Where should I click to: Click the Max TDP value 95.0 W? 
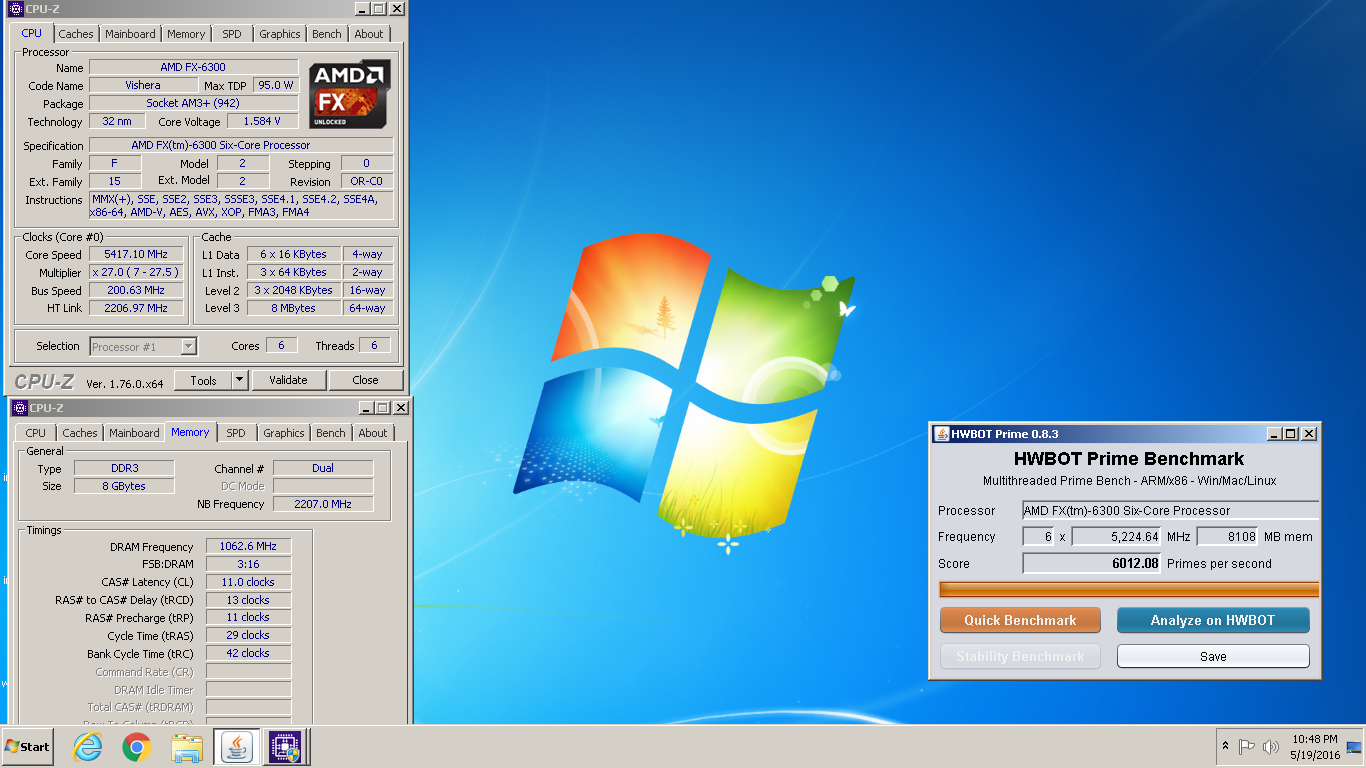point(276,86)
